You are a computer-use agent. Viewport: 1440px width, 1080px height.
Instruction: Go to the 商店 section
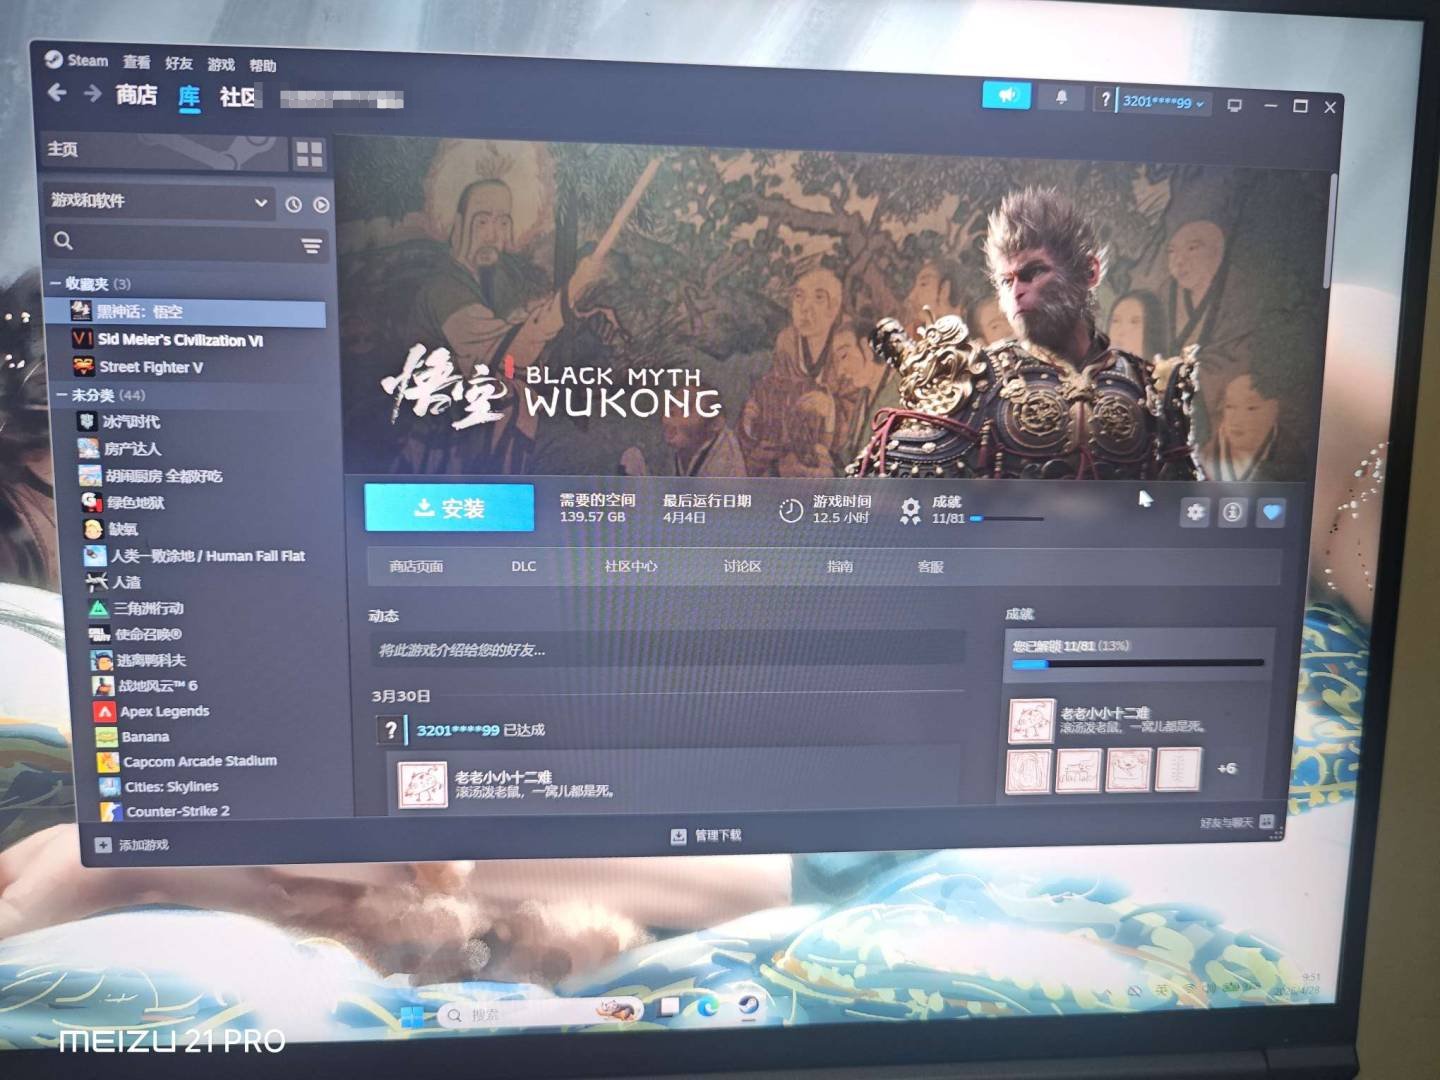tap(136, 95)
